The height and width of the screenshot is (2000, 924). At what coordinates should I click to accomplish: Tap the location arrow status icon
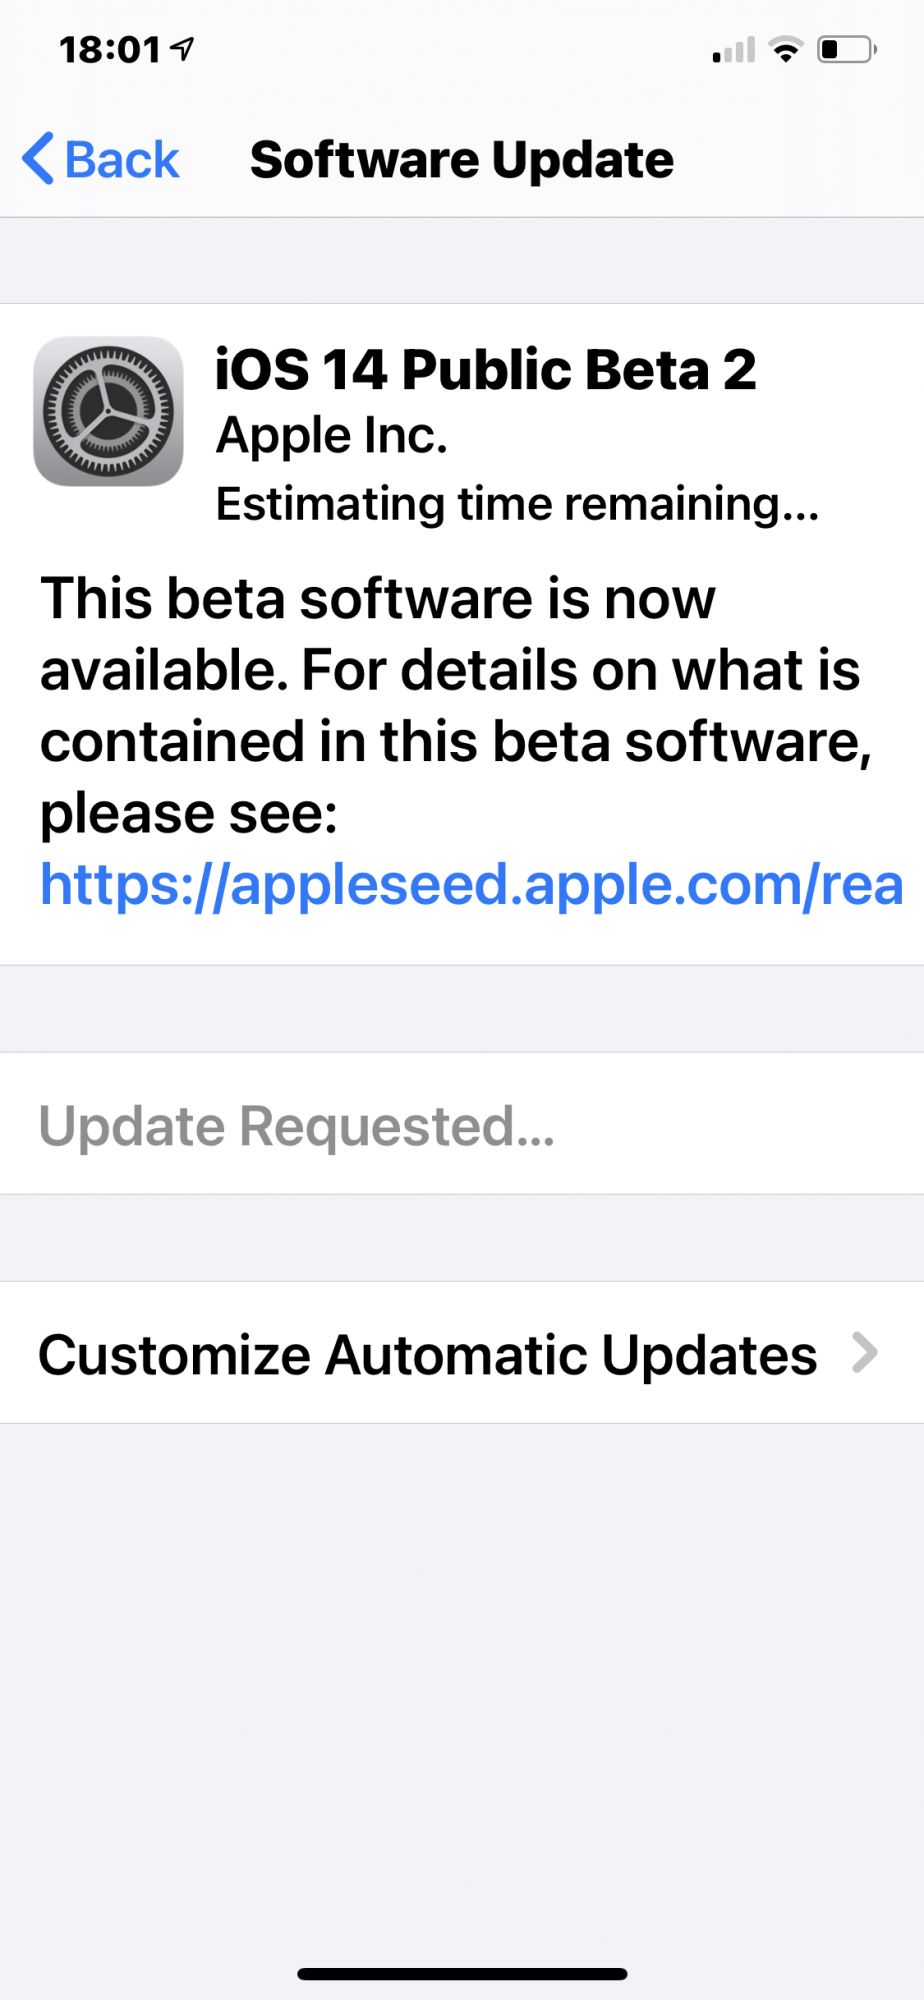pos(183,47)
